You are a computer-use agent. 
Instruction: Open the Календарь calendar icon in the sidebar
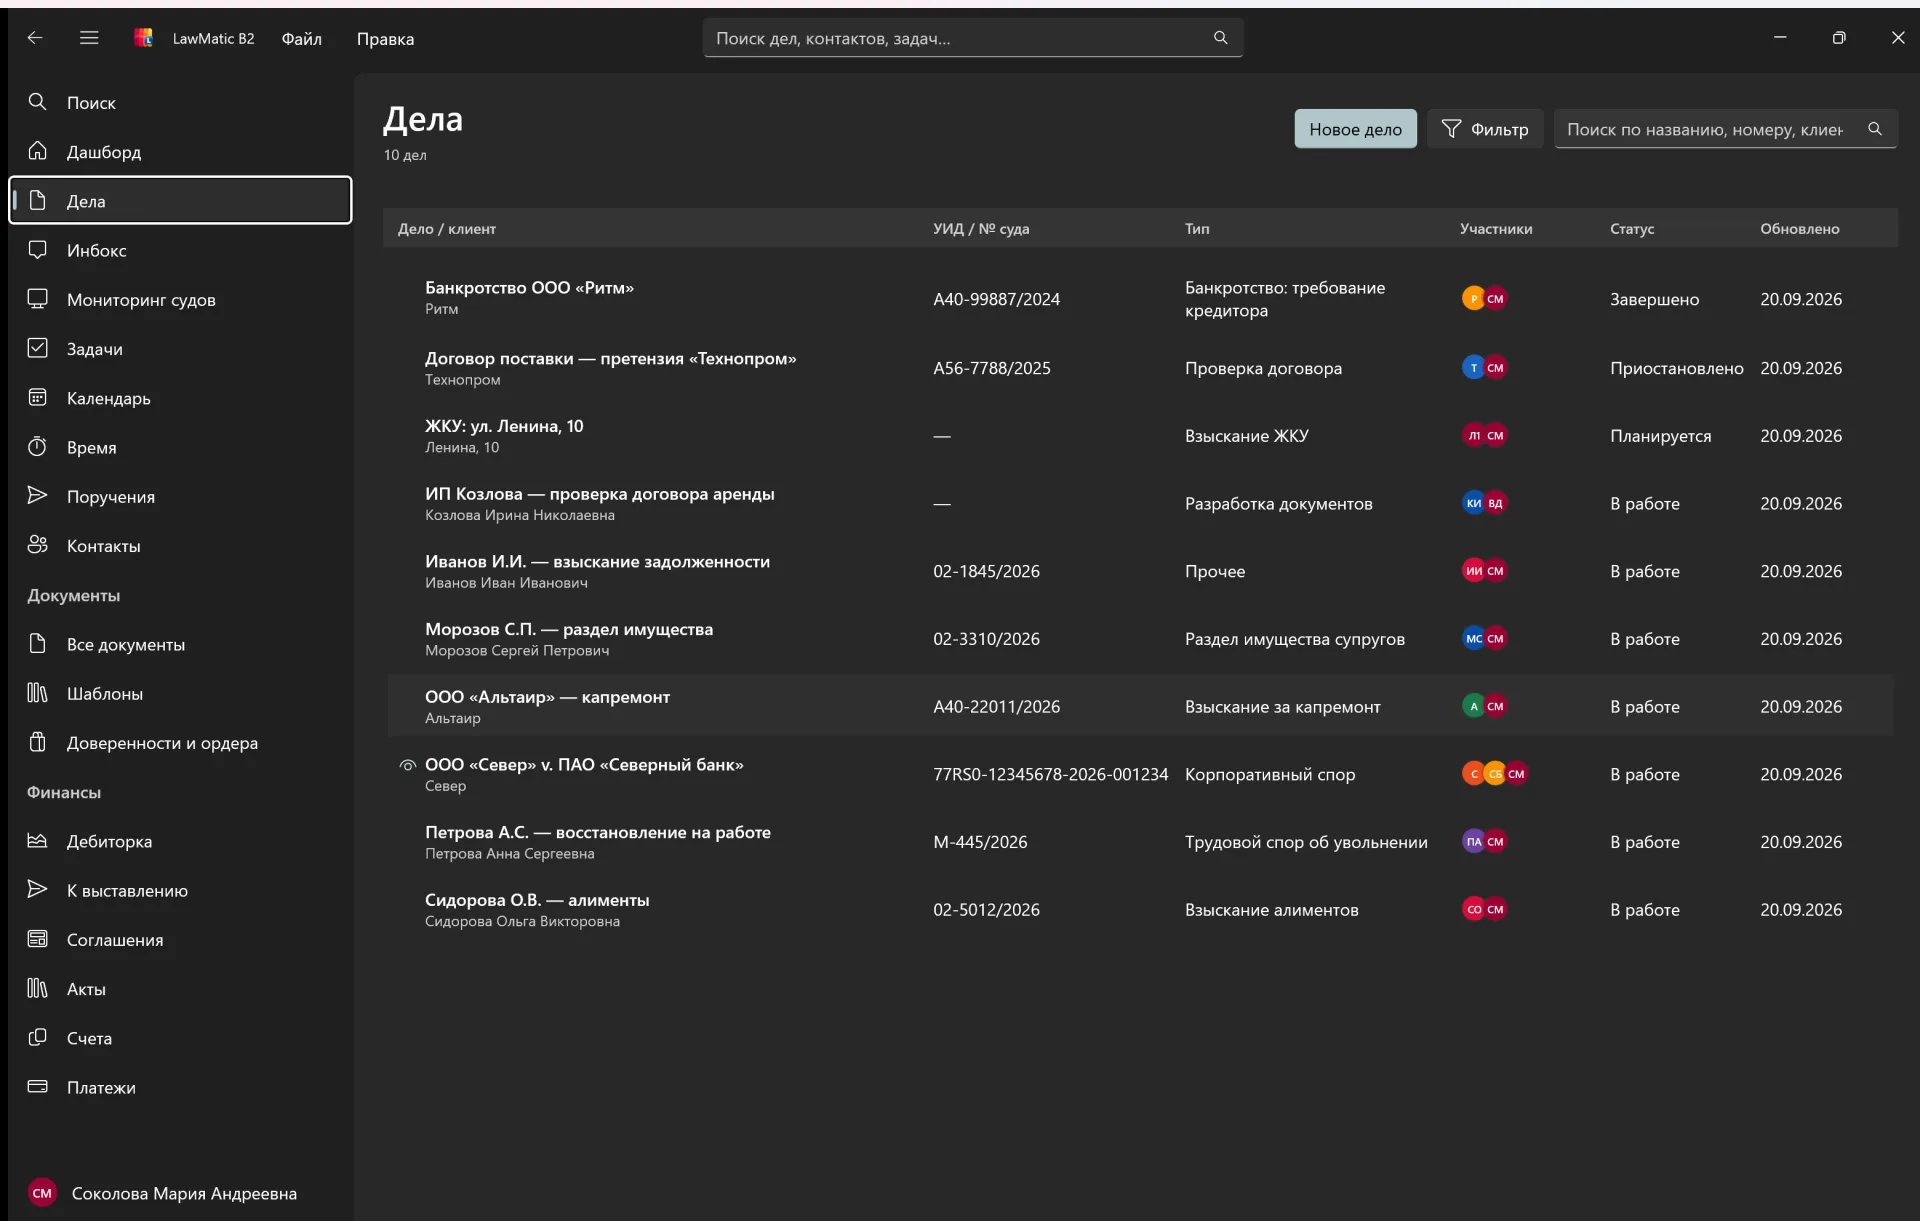[x=37, y=397]
